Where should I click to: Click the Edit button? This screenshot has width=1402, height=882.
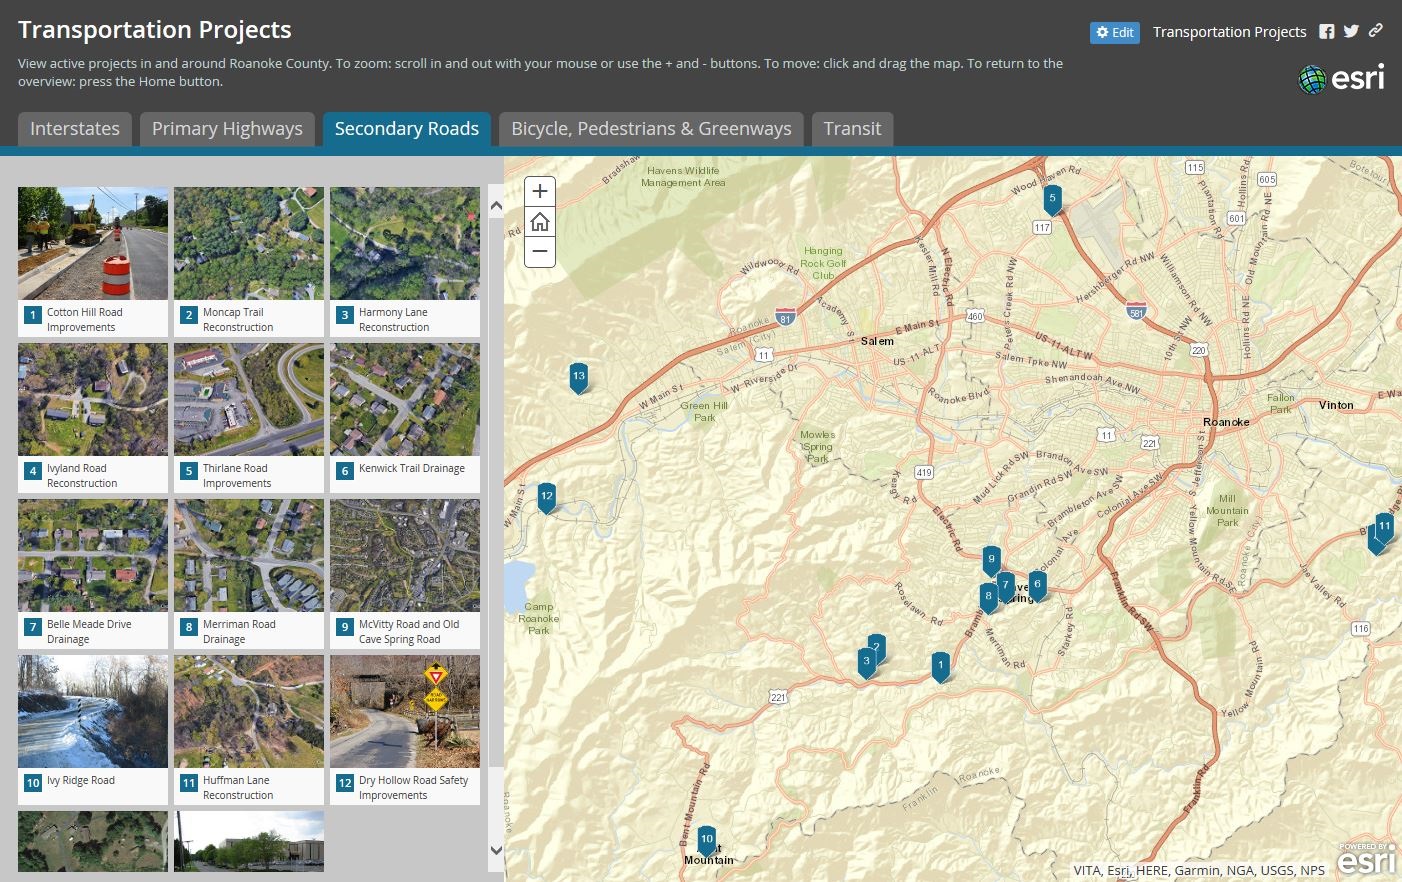click(1114, 32)
